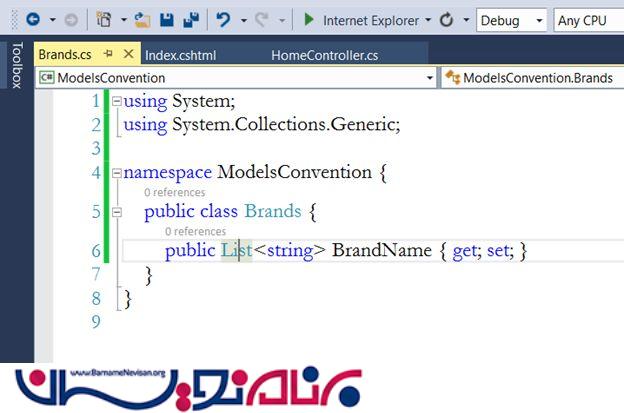Click the browser Refresh icon
The height and width of the screenshot is (413, 624).
pyautogui.click(x=446, y=19)
